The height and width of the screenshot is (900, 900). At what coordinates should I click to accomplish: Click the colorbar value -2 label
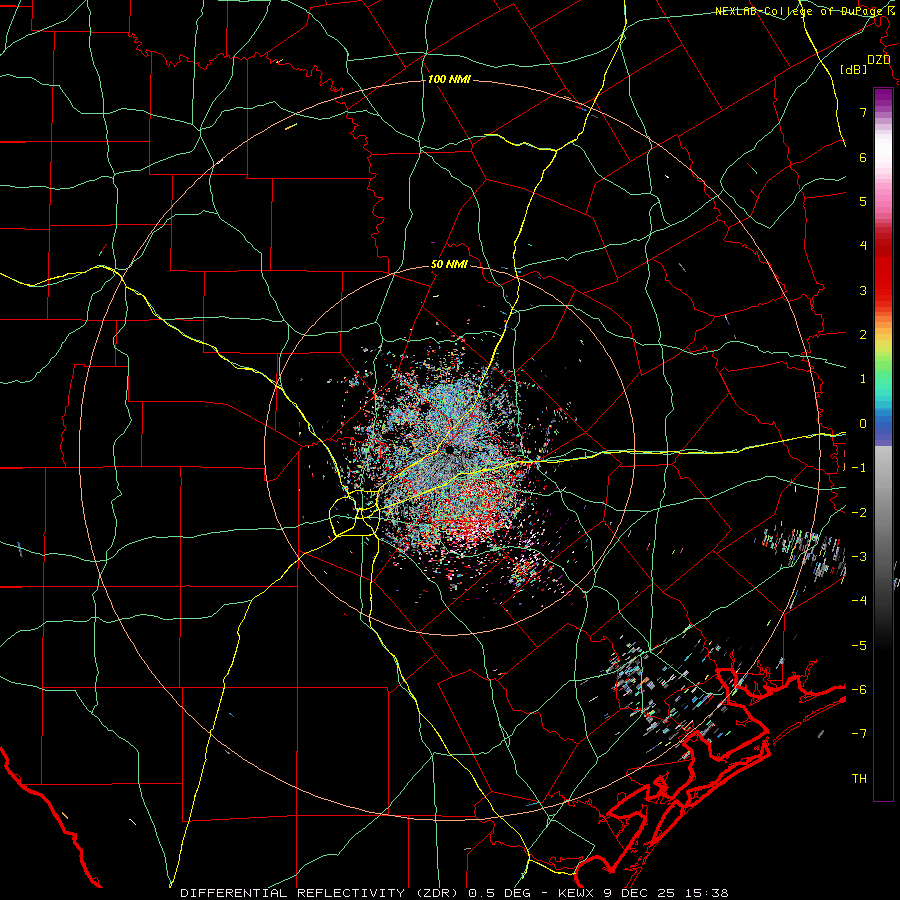pos(859,513)
